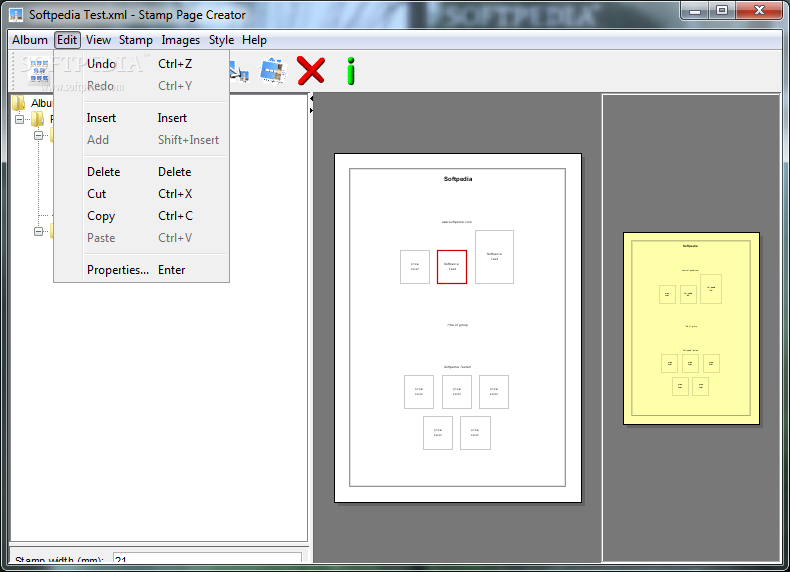
Task: Click the right-pointing splitter expand arrow
Action: click(311, 110)
